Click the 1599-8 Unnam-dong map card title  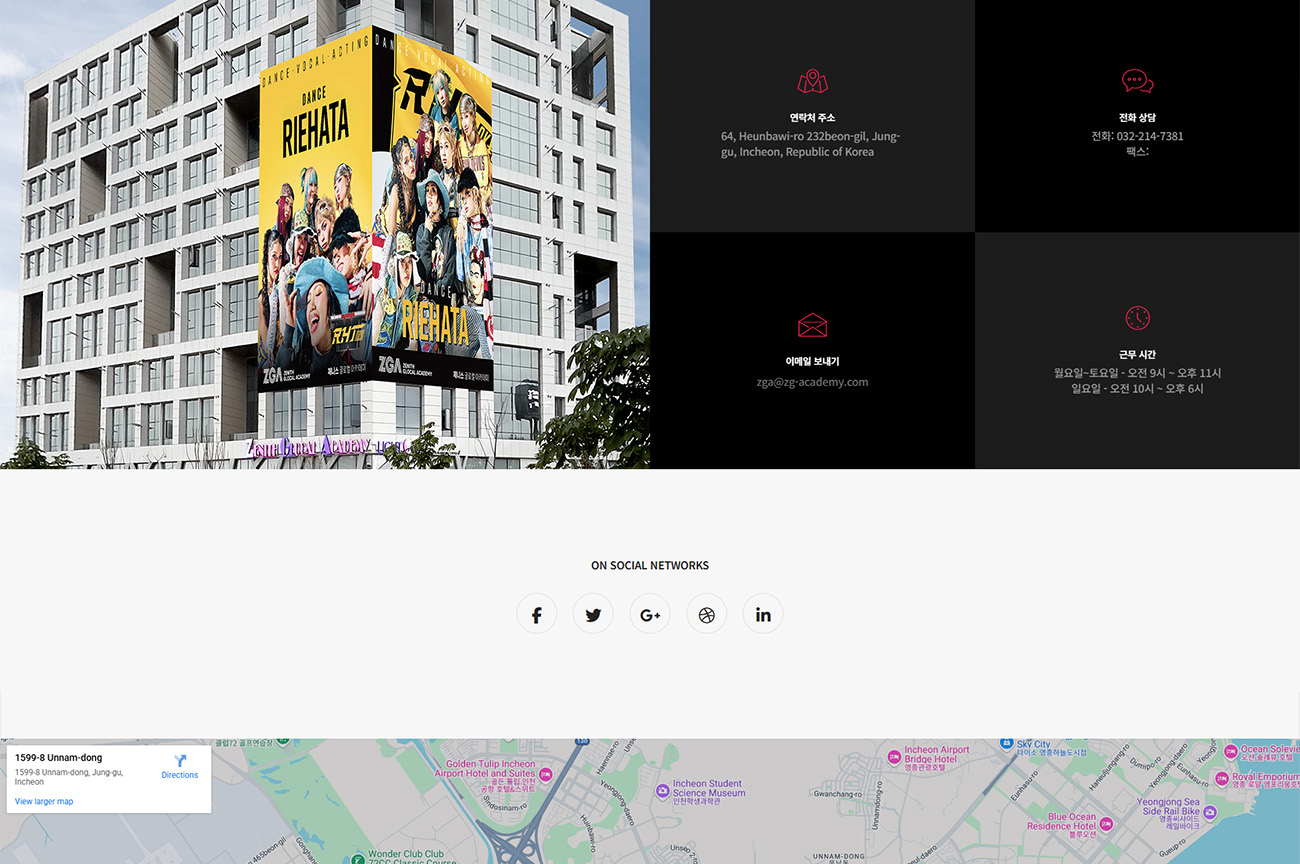pos(58,757)
